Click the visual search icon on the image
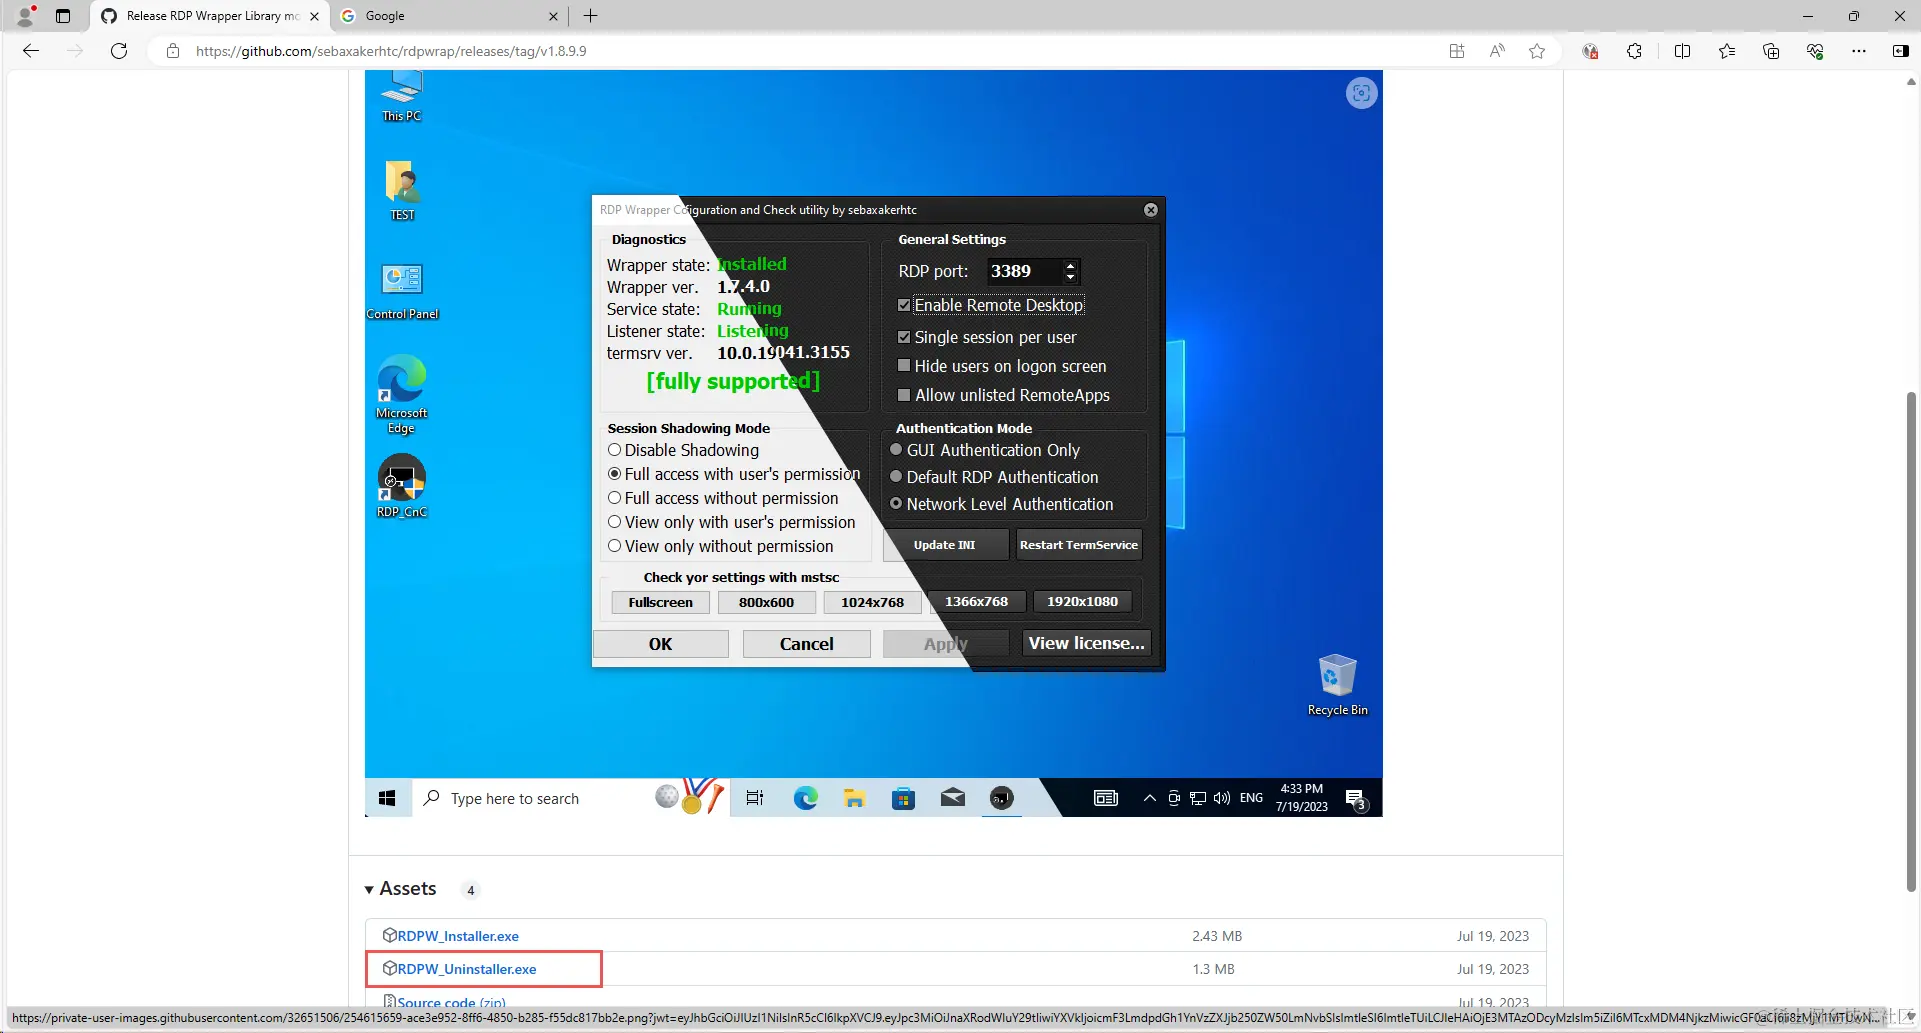 point(1361,93)
